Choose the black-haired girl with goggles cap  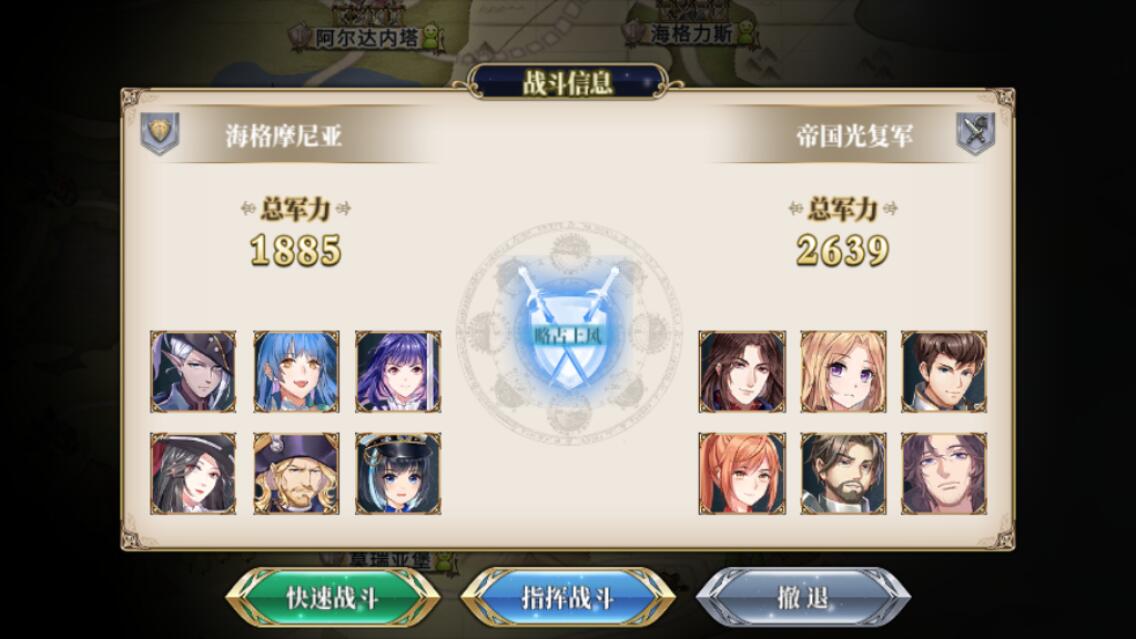click(x=398, y=474)
